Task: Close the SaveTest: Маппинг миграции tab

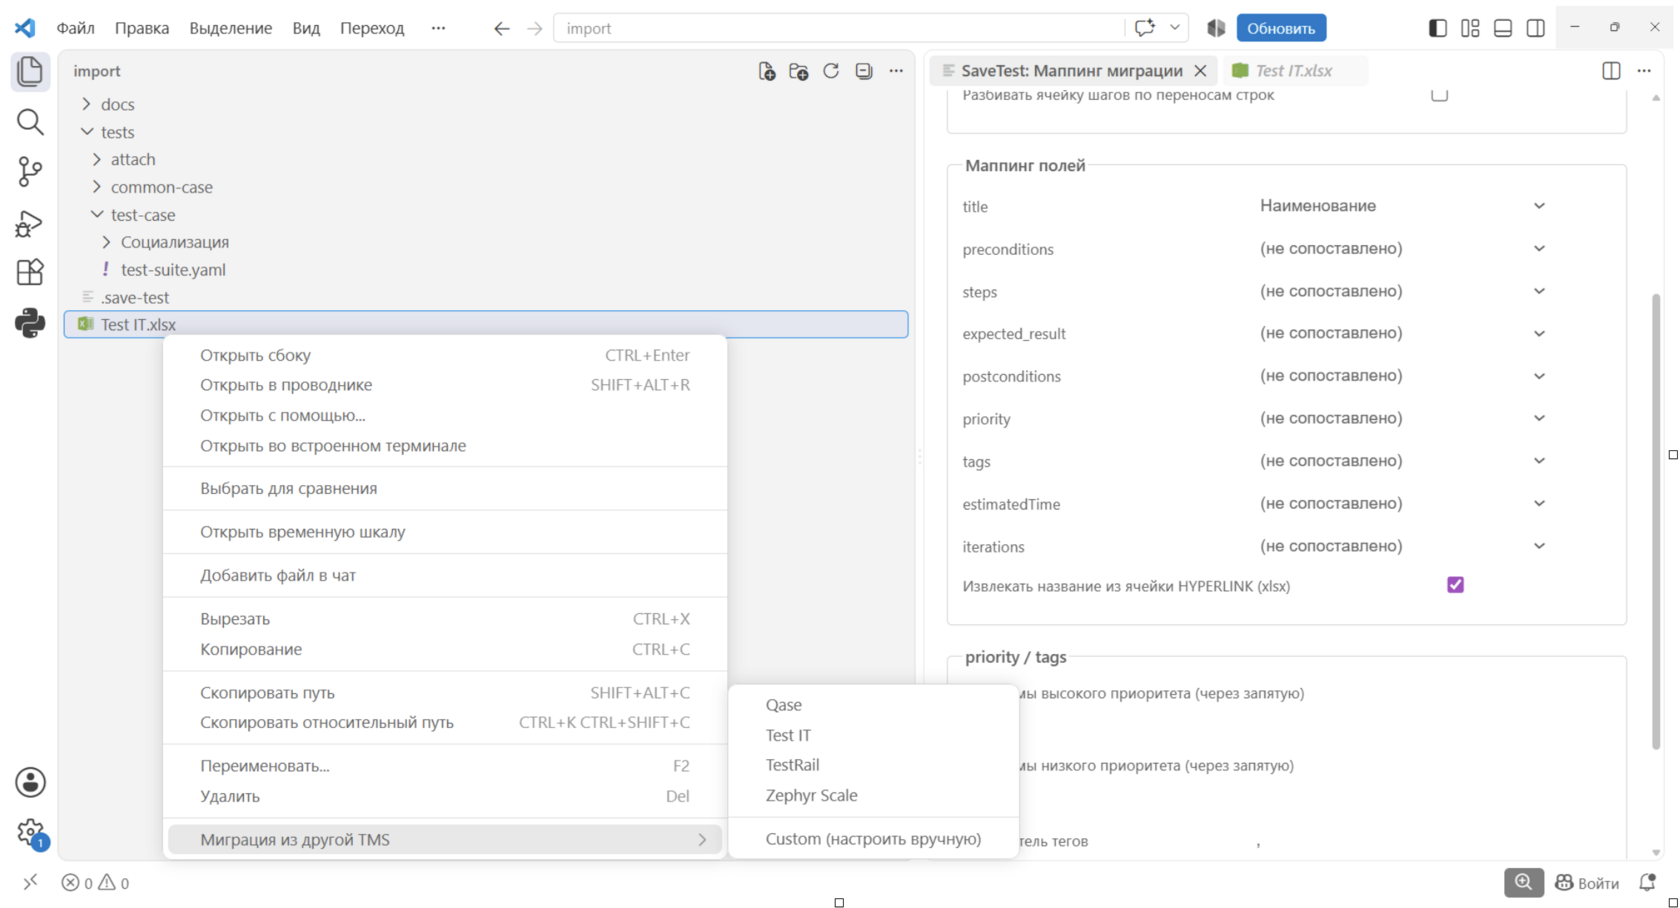Action: [1200, 71]
